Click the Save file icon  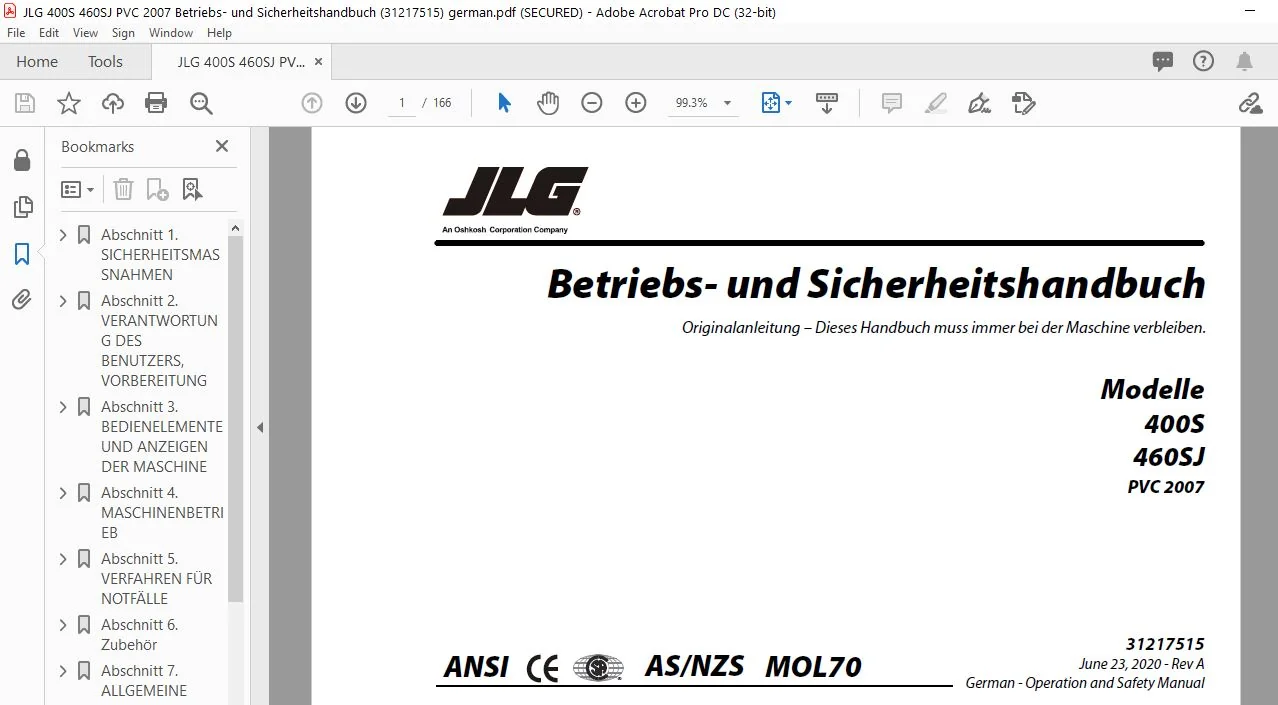tap(25, 103)
